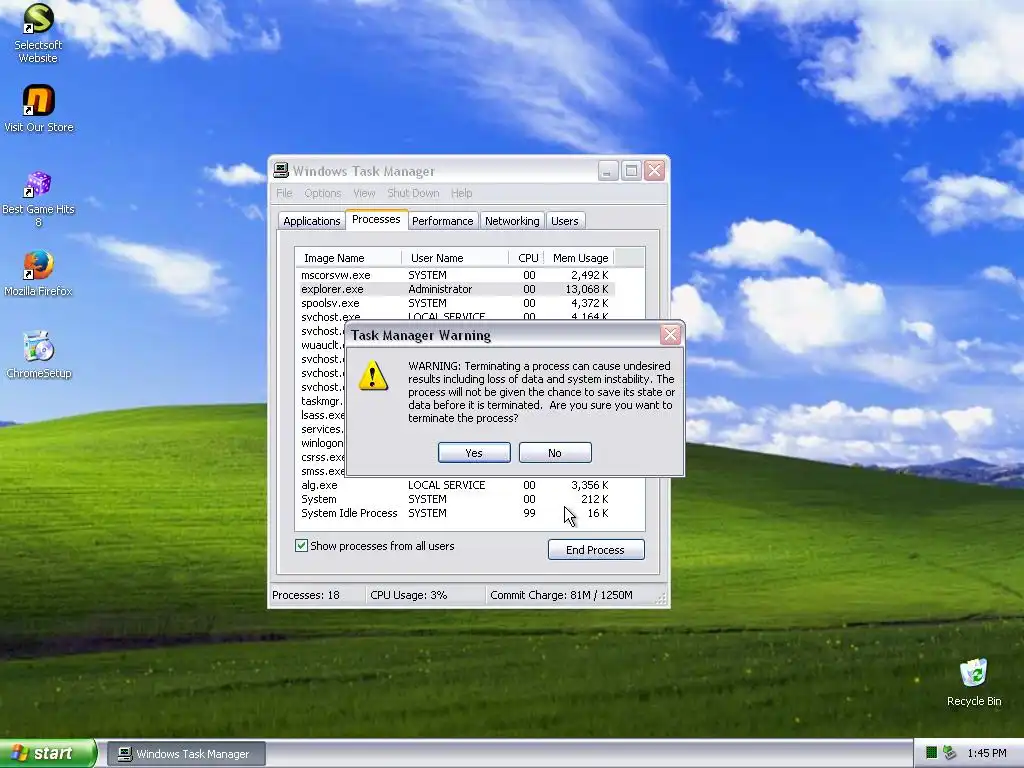The height and width of the screenshot is (768, 1024).
Task: Select the Processes tab
Action: point(376,219)
